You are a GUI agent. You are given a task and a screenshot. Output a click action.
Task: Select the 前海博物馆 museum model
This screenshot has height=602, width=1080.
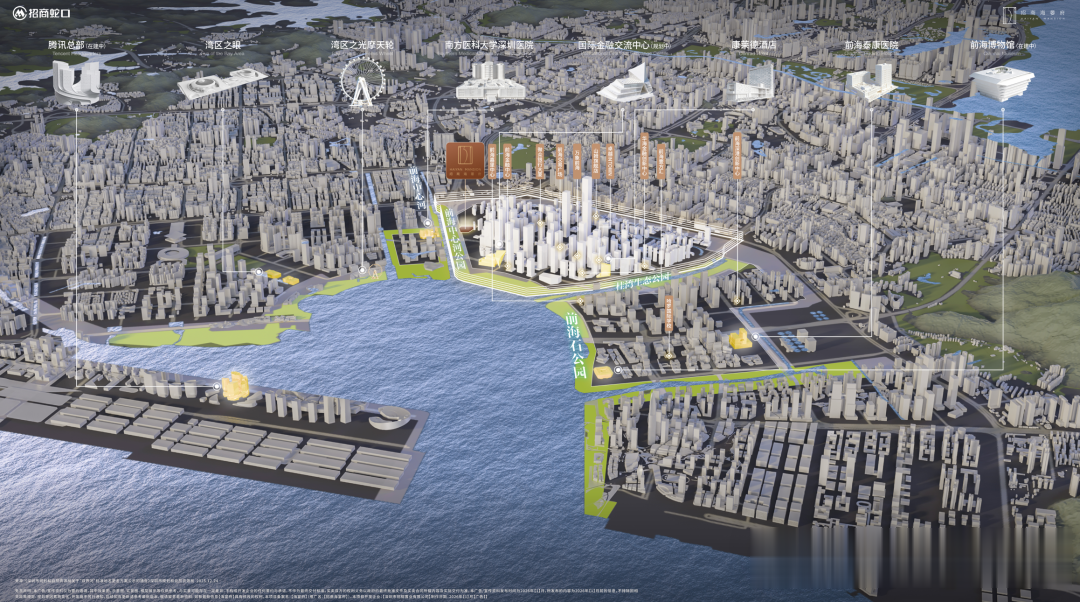pos(1002,83)
